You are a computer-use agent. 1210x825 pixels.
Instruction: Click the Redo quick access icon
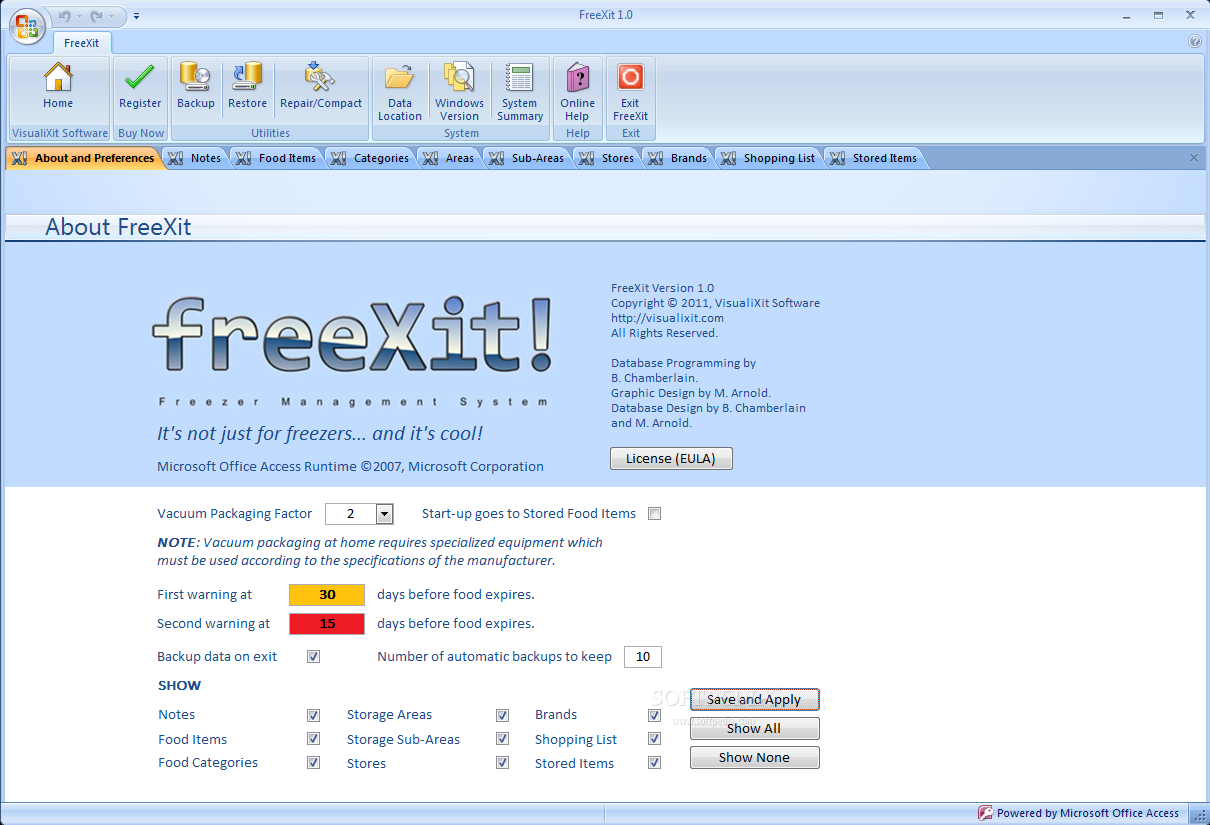[x=97, y=16]
